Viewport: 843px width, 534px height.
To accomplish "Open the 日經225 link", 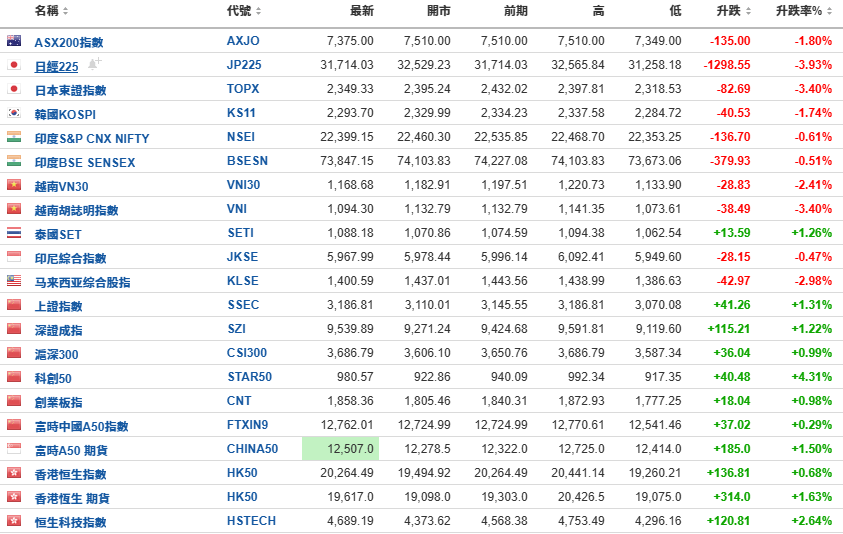I will pos(56,67).
